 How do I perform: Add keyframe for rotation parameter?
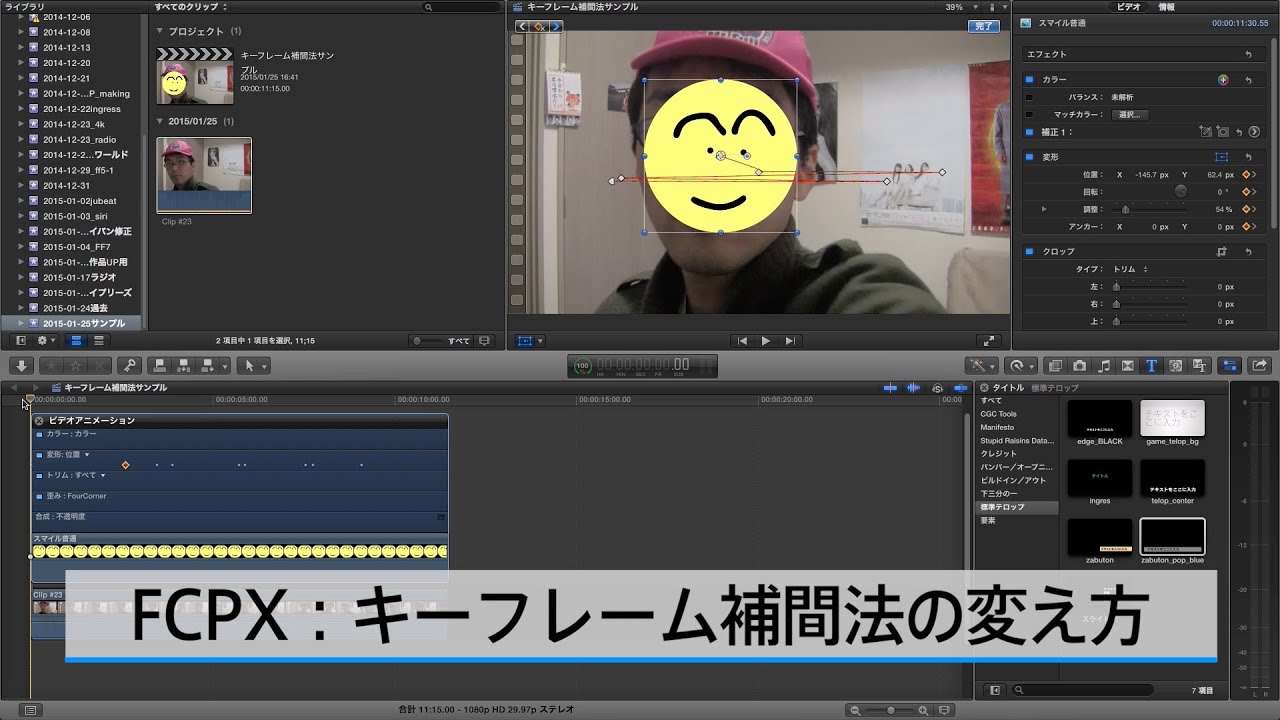pyautogui.click(x=1248, y=191)
